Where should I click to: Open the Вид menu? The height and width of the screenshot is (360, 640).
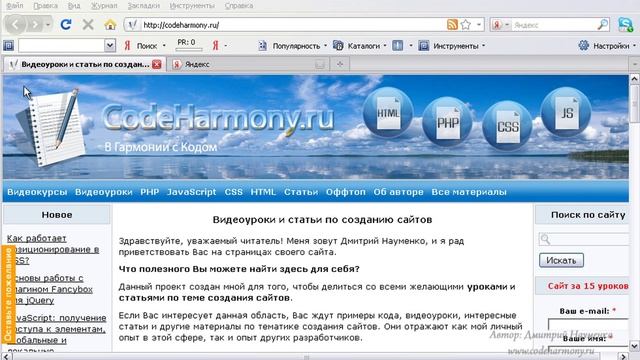(x=74, y=6)
